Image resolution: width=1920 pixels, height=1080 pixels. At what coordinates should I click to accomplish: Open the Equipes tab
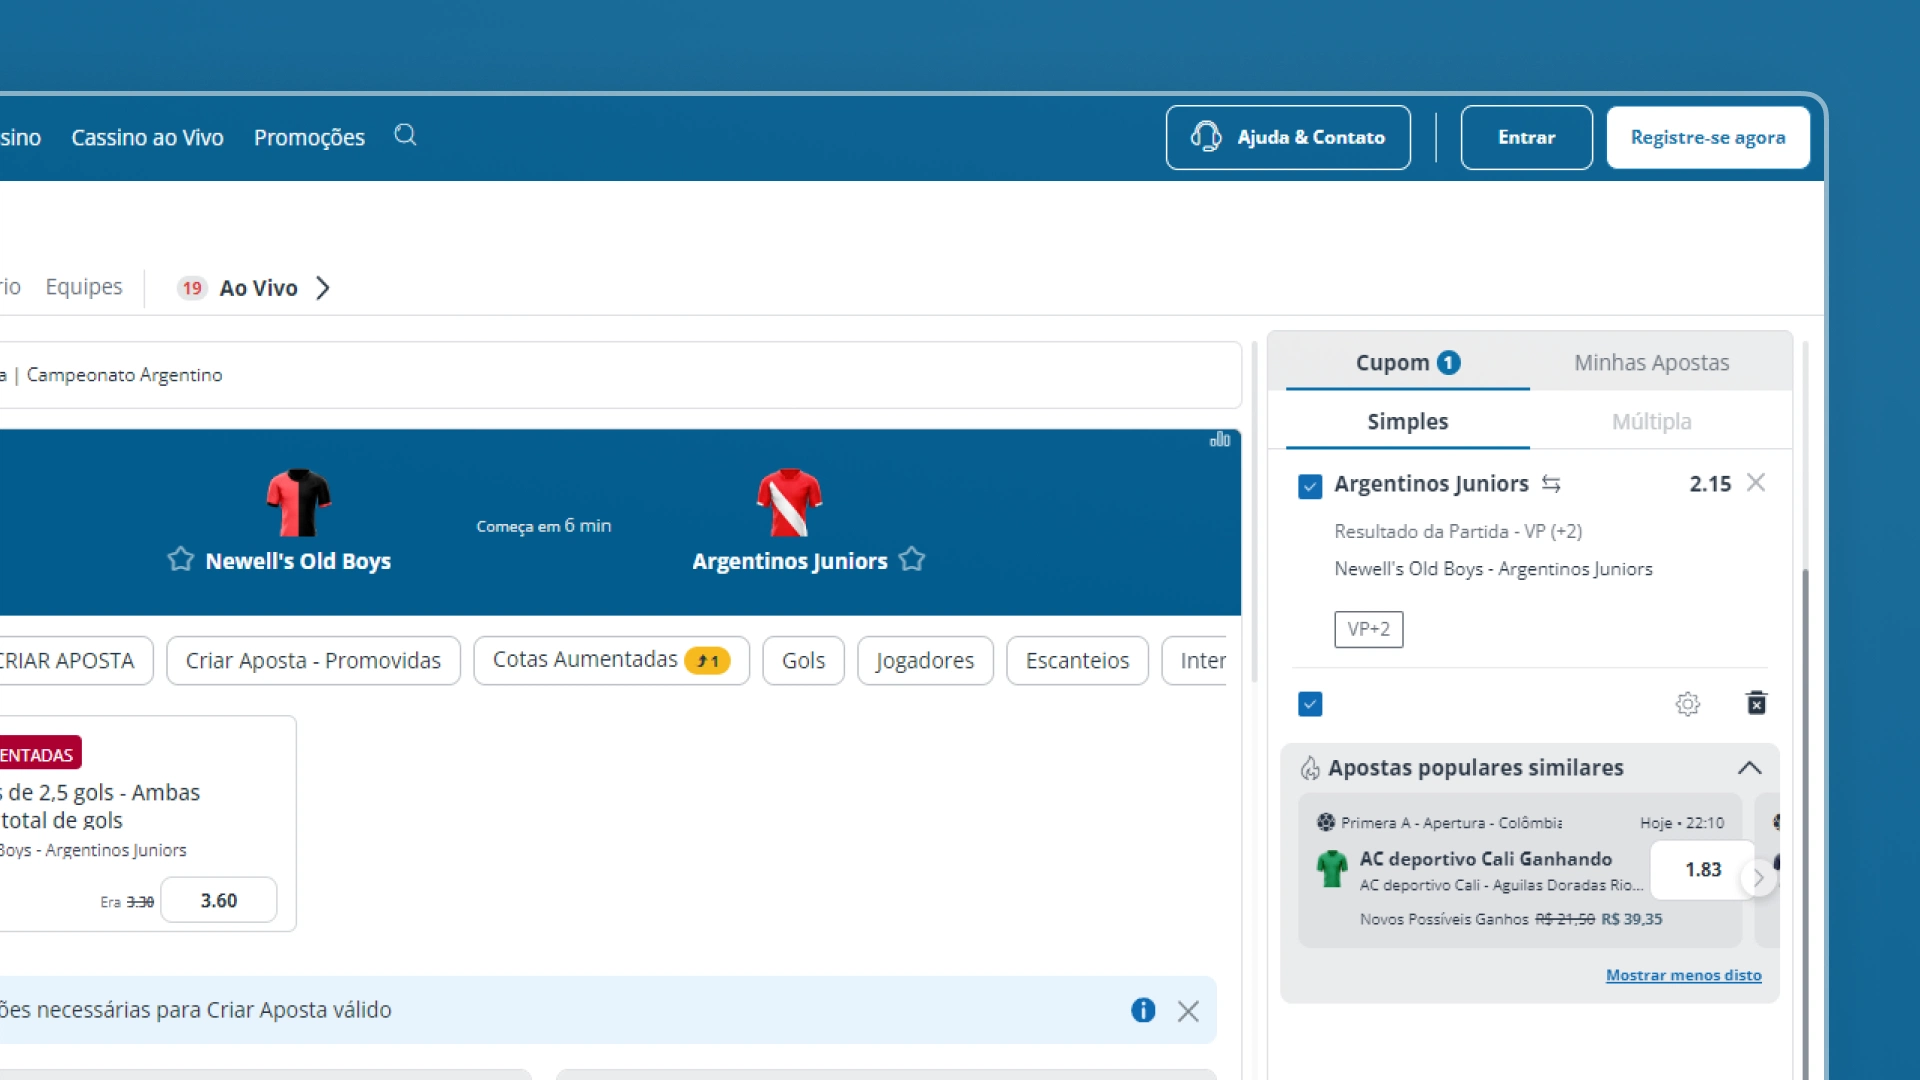click(84, 287)
